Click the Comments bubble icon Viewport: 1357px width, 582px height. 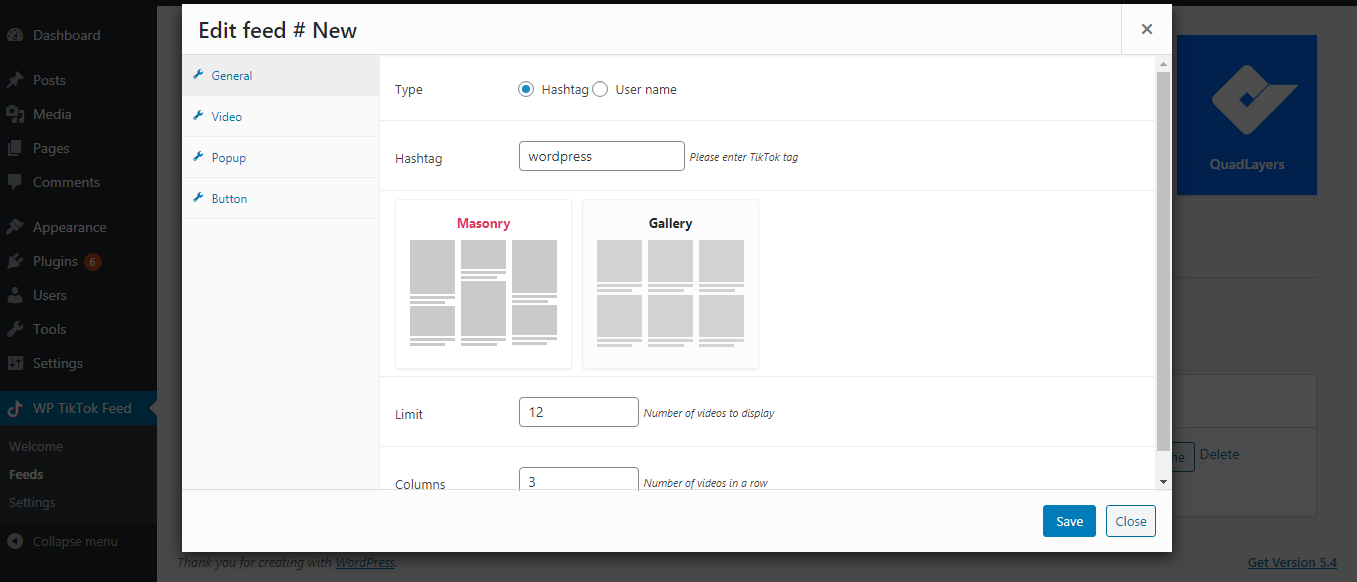pos(15,182)
